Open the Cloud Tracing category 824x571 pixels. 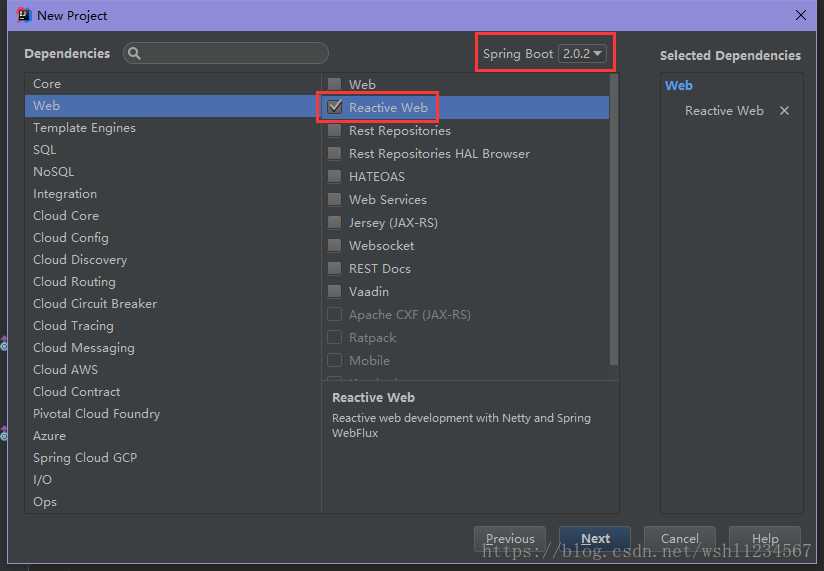click(x=172, y=326)
